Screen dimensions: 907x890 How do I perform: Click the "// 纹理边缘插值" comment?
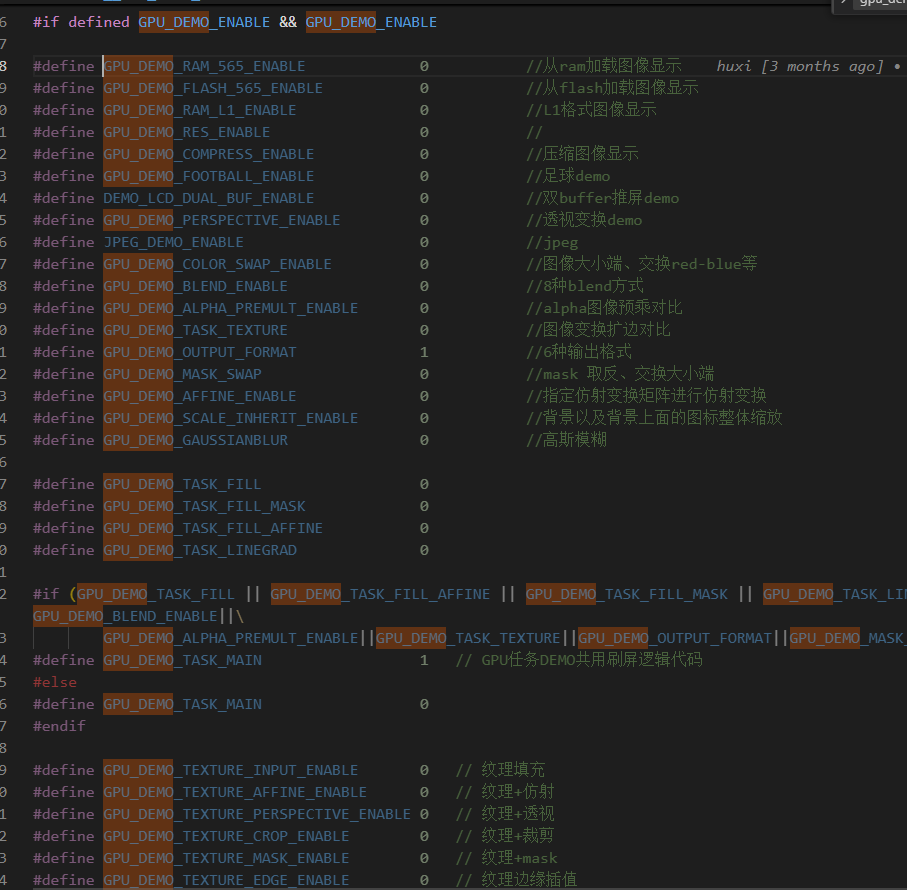pos(517,880)
